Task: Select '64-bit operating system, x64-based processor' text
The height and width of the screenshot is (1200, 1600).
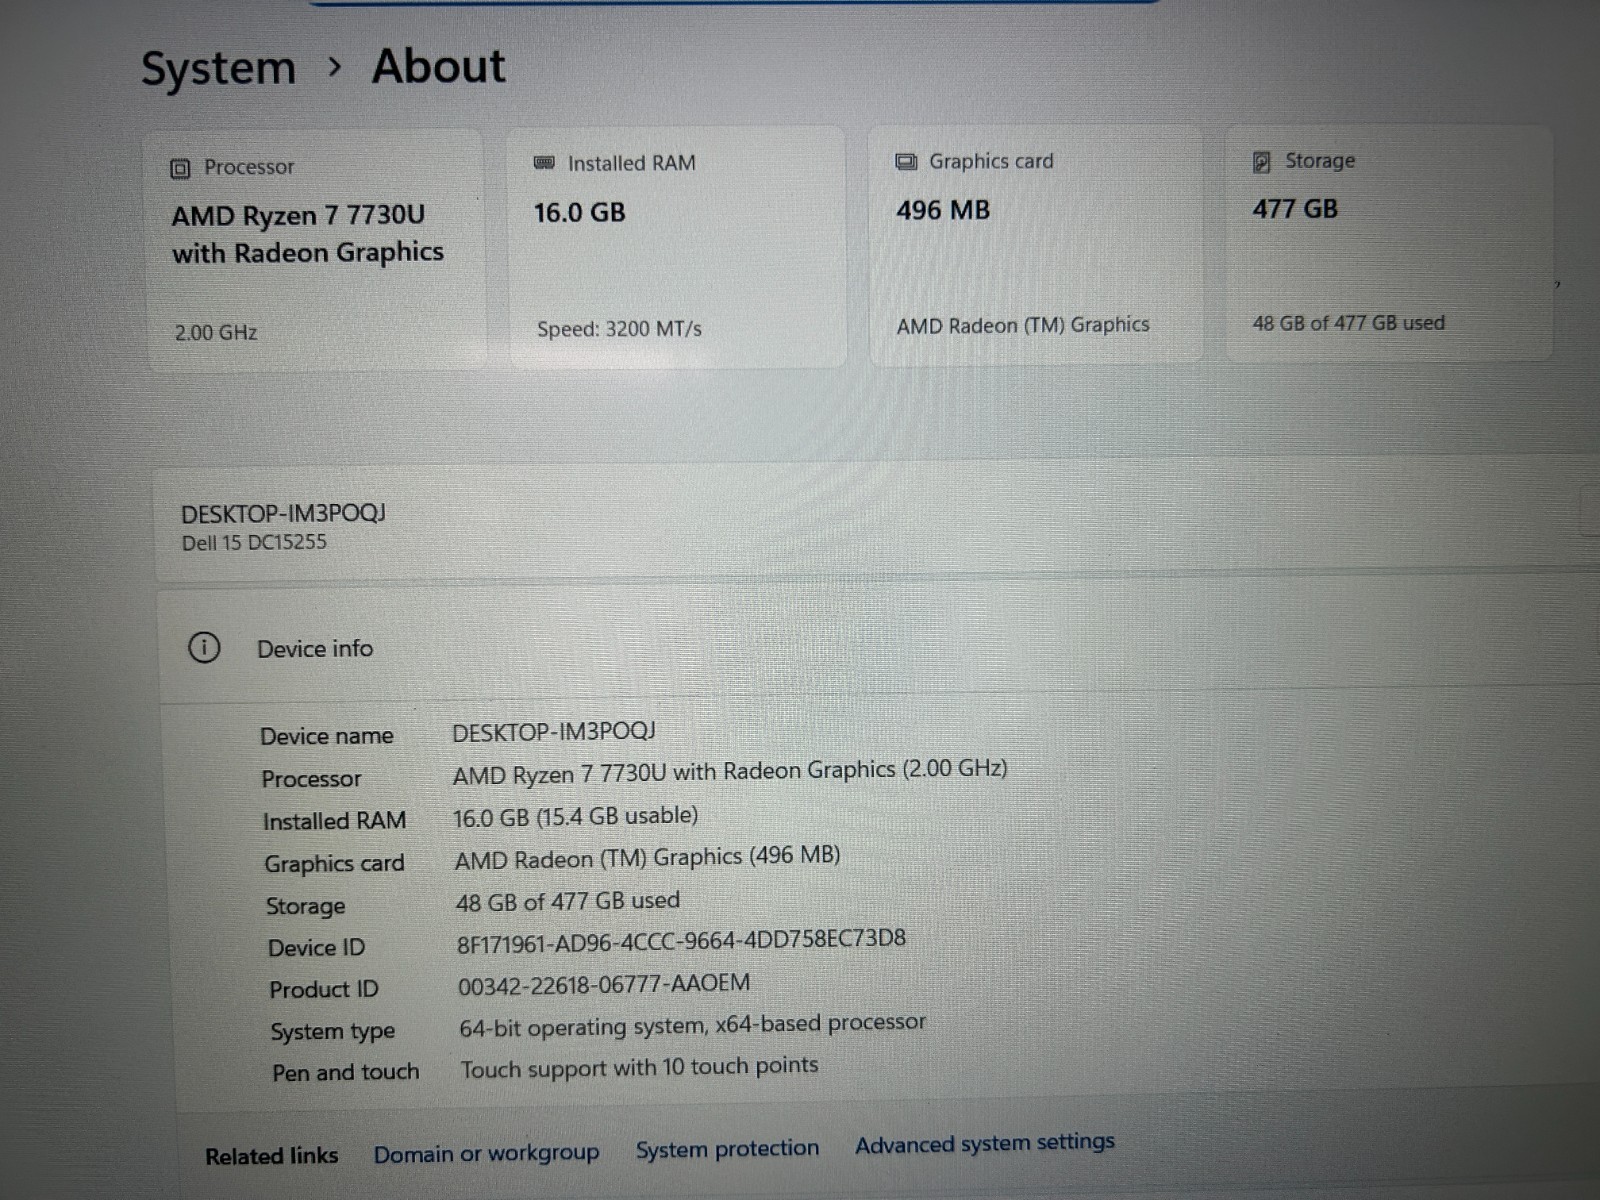Action: (692, 1026)
